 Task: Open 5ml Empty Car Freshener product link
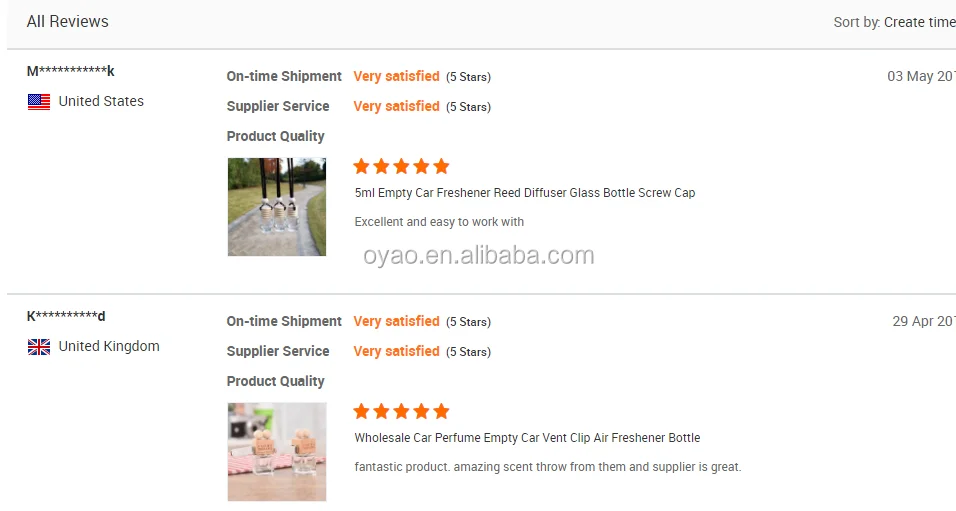tap(524, 193)
